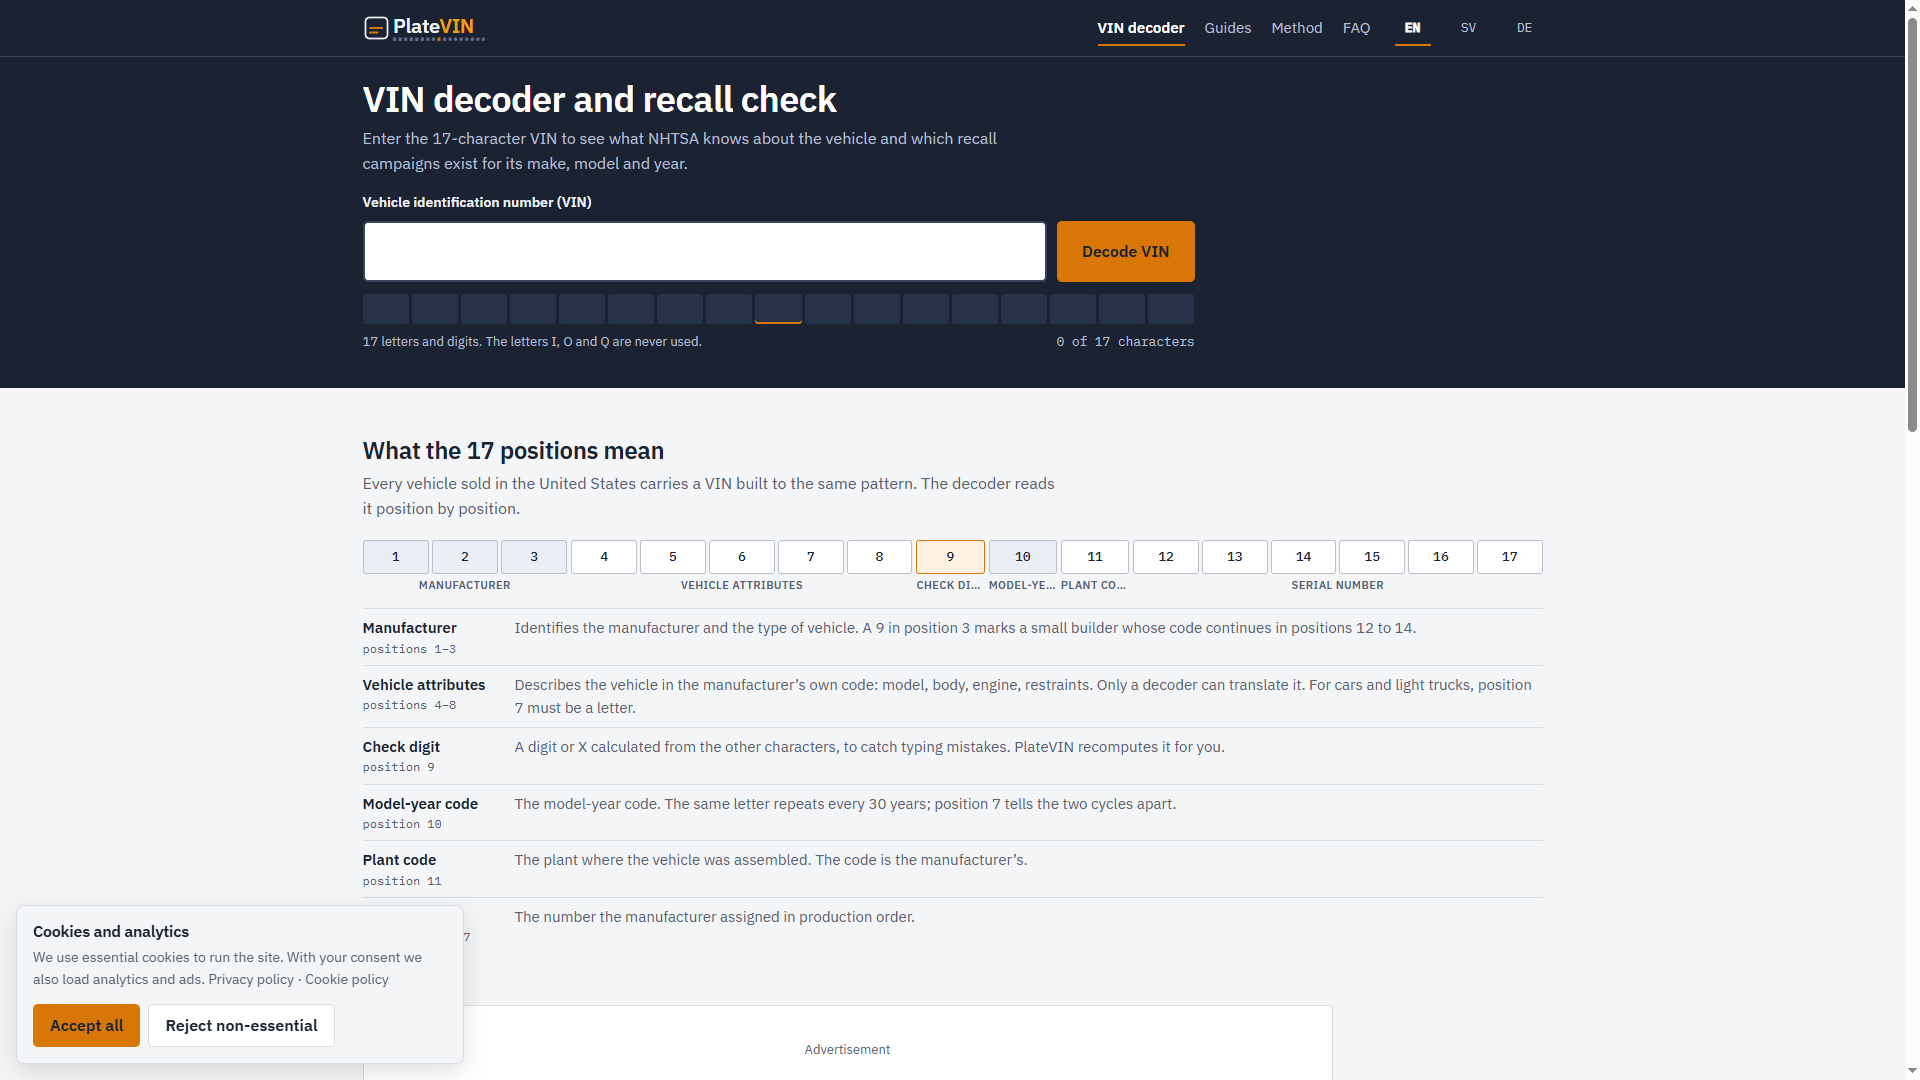Click the 'Advertisement' label

[847, 1049]
